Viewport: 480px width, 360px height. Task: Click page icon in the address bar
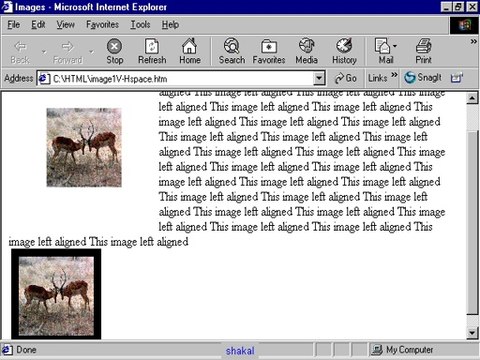43,79
